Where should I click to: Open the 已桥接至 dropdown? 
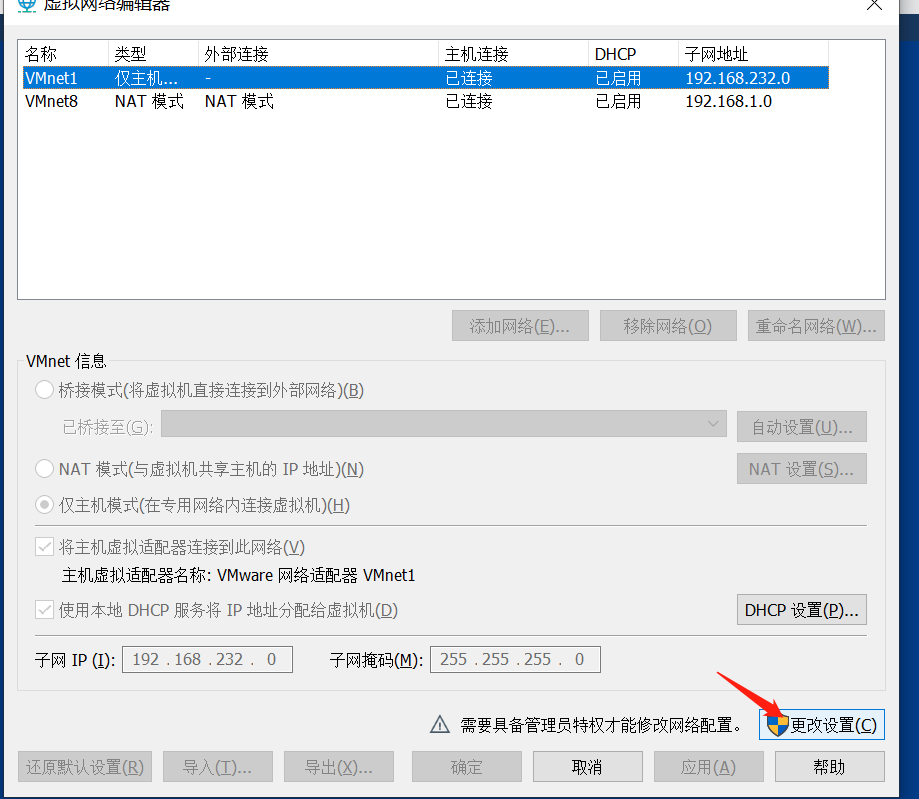click(444, 424)
